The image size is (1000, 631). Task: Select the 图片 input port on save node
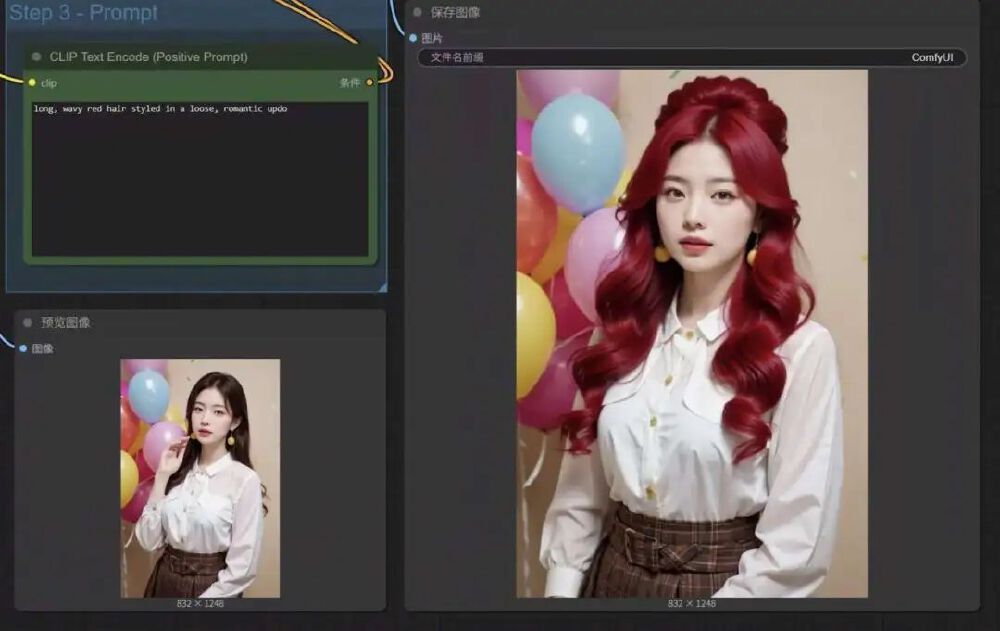click(413, 38)
